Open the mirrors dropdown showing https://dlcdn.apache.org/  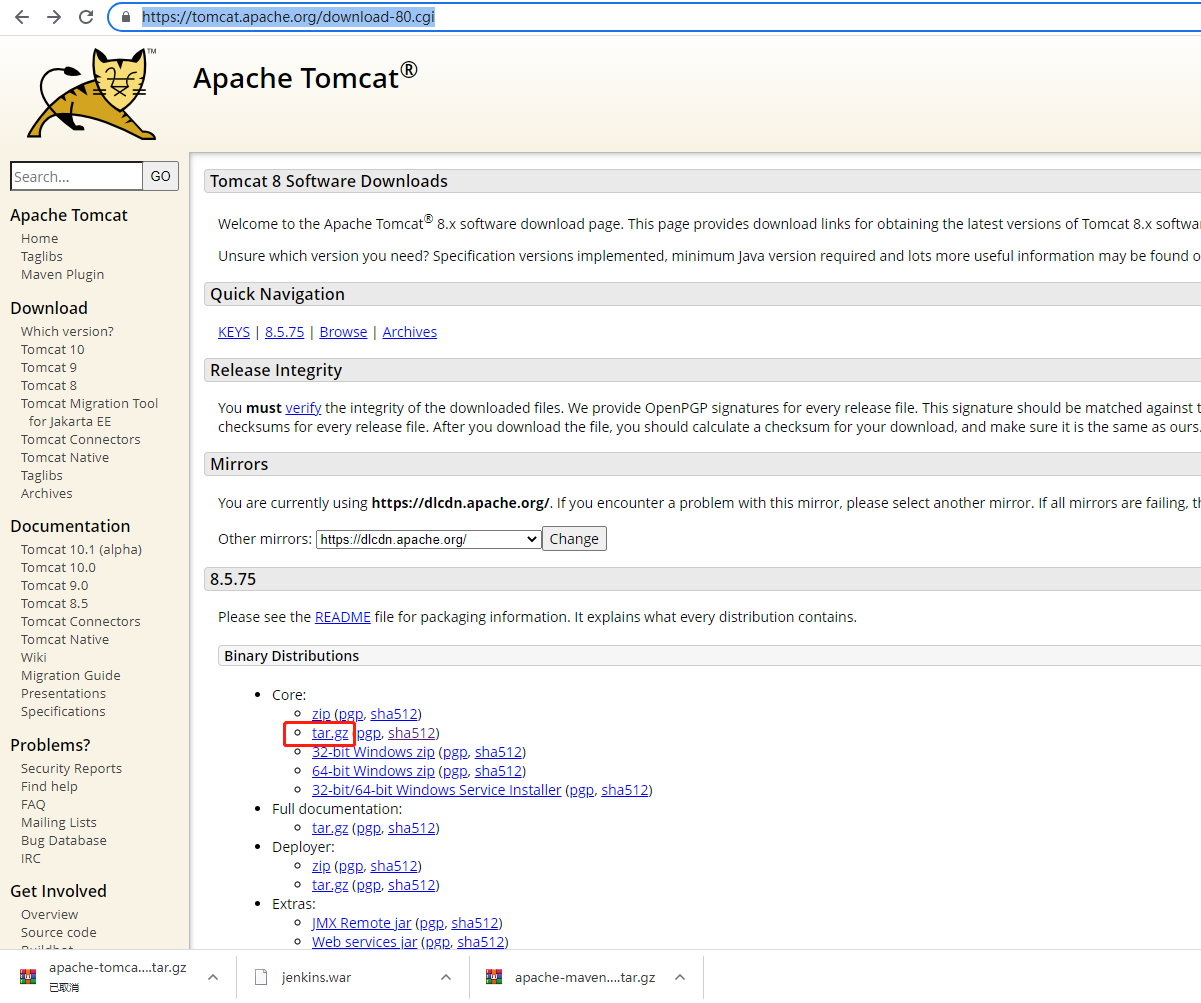(x=427, y=538)
